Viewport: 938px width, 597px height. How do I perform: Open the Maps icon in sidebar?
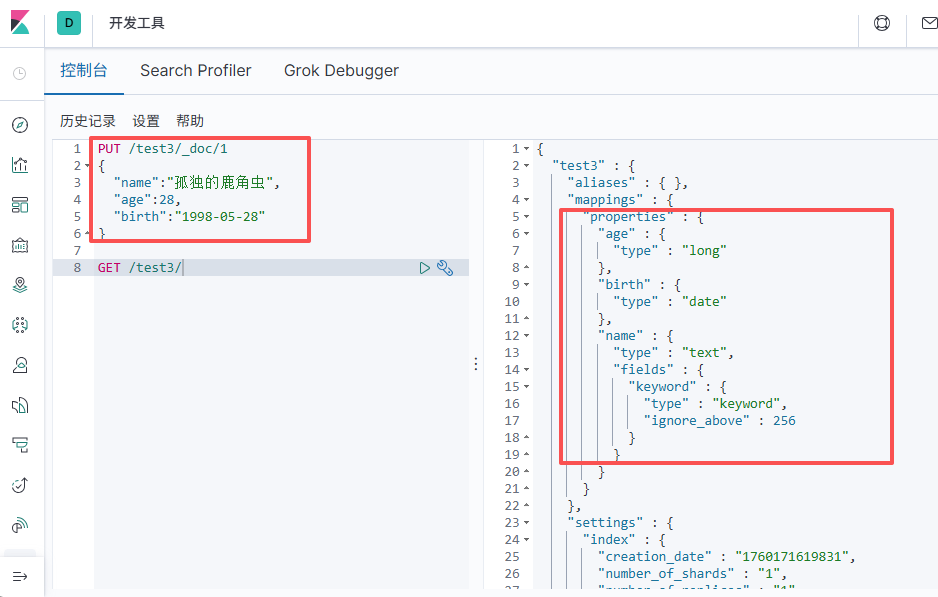point(20,285)
